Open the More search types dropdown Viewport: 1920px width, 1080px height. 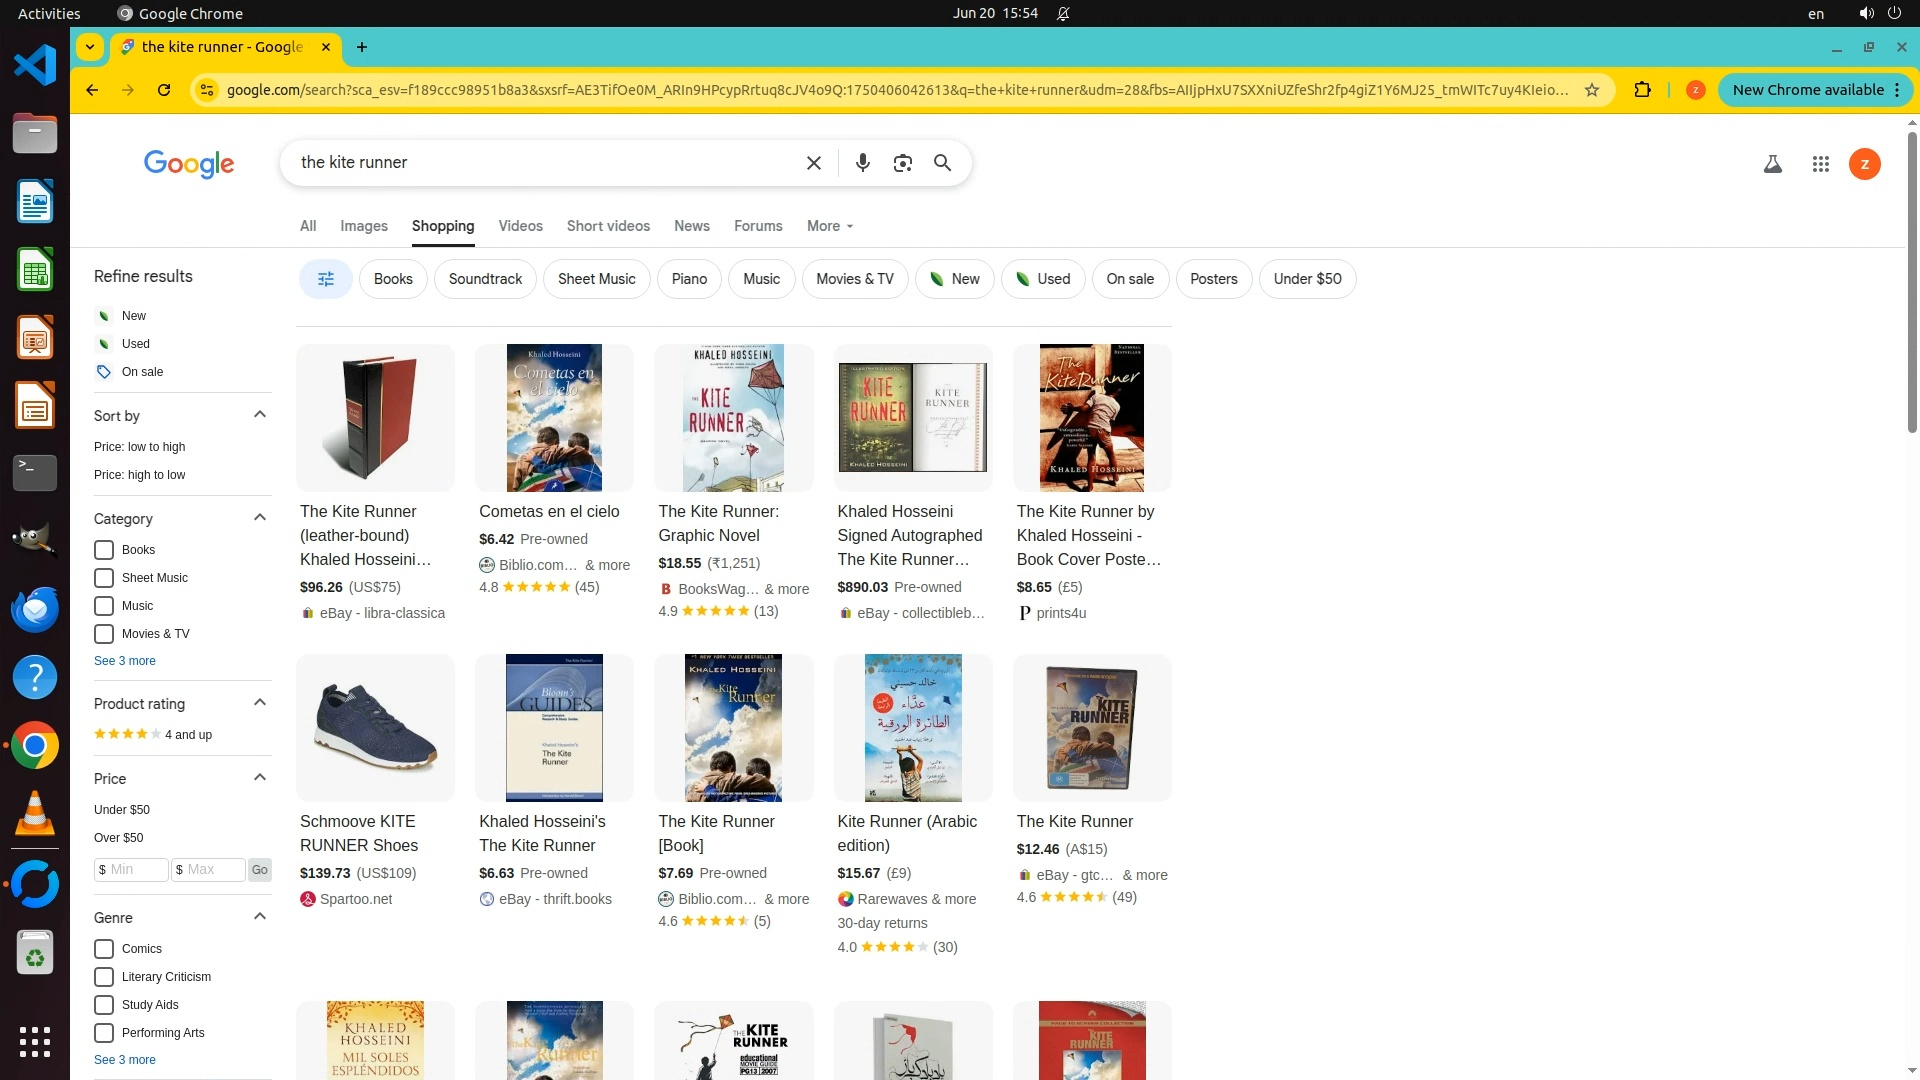829,226
